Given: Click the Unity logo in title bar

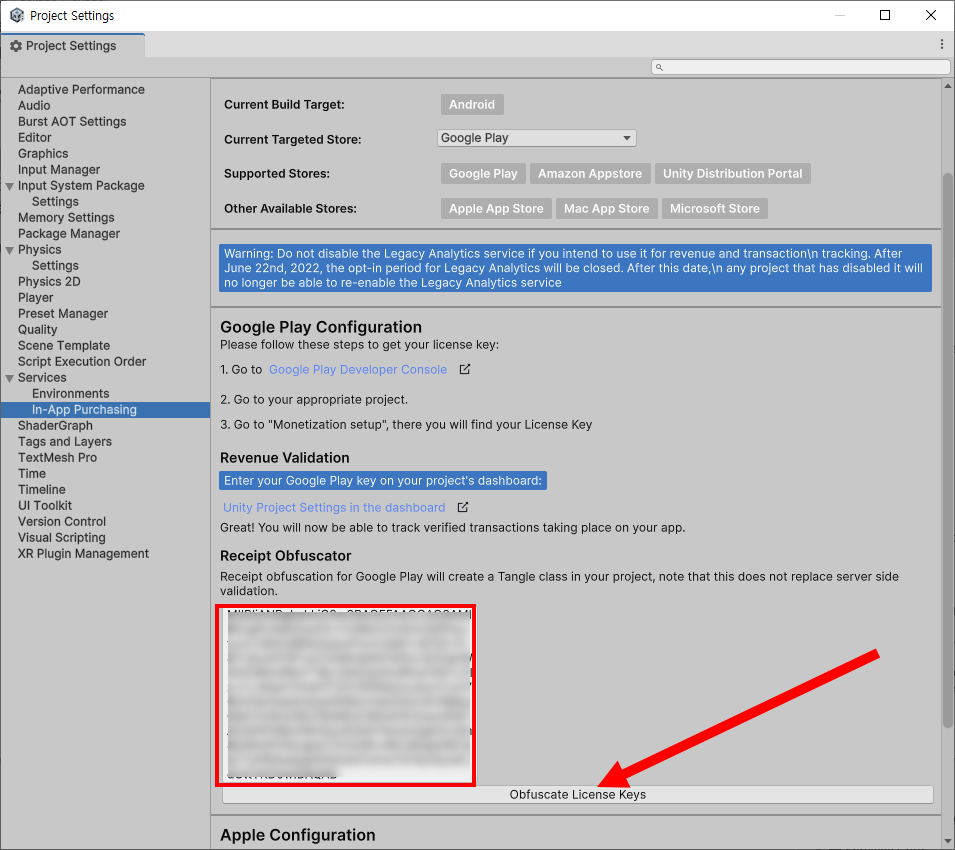Looking at the screenshot, I should click(x=17, y=15).
